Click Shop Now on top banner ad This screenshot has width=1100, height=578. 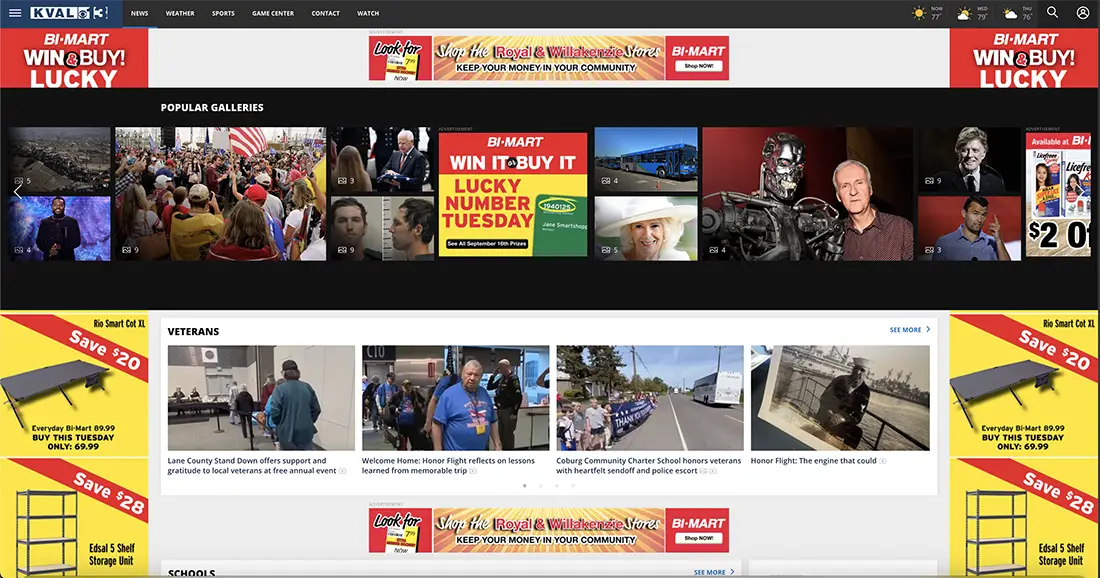(698, 66)
